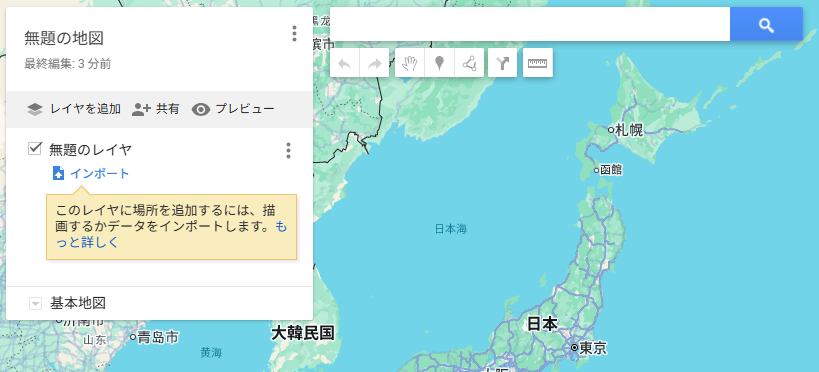Click the 無題のレイヤ layer name

tap(90, 150)
